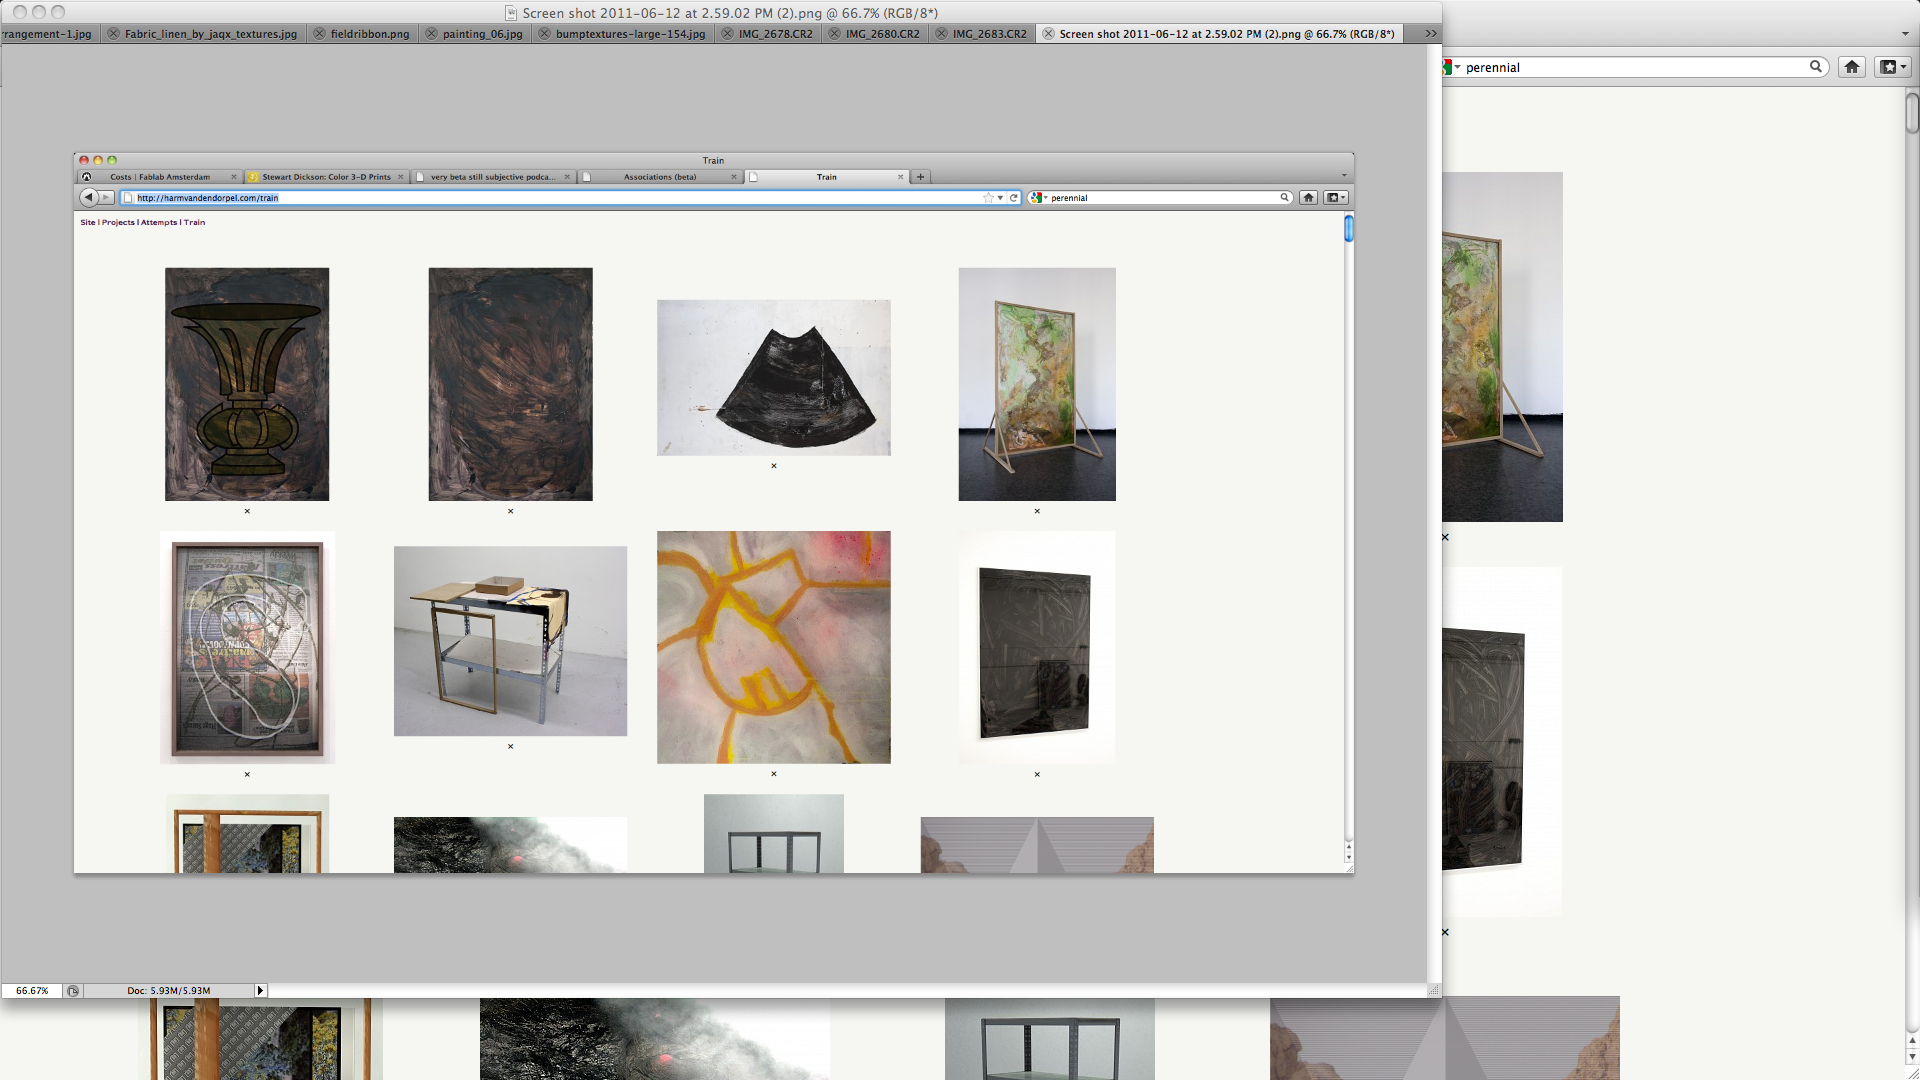Switch to the IMG_2683.CR2 document tab

click(x=989, y=34)
